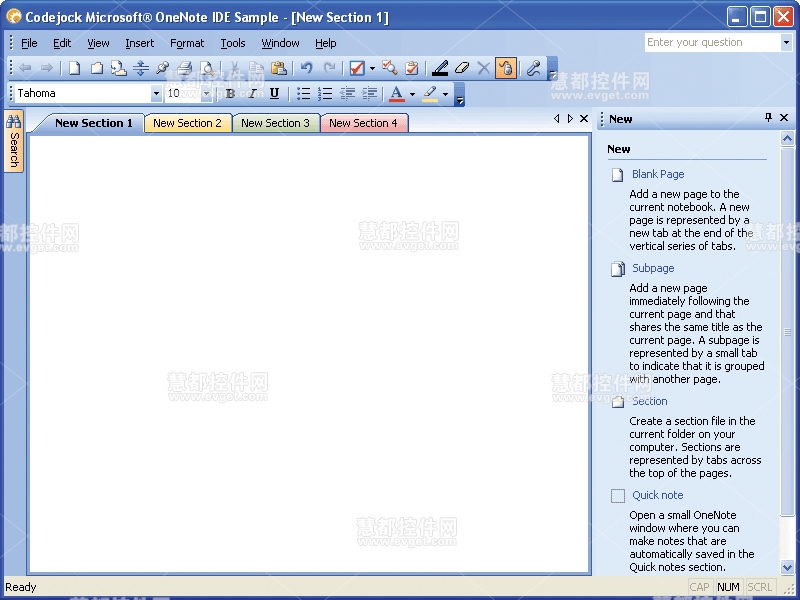The height and width of the screenshot is (600, 800).
Task: Expand the note flag dropdown arrow
Action: click(x=372, y=68)
